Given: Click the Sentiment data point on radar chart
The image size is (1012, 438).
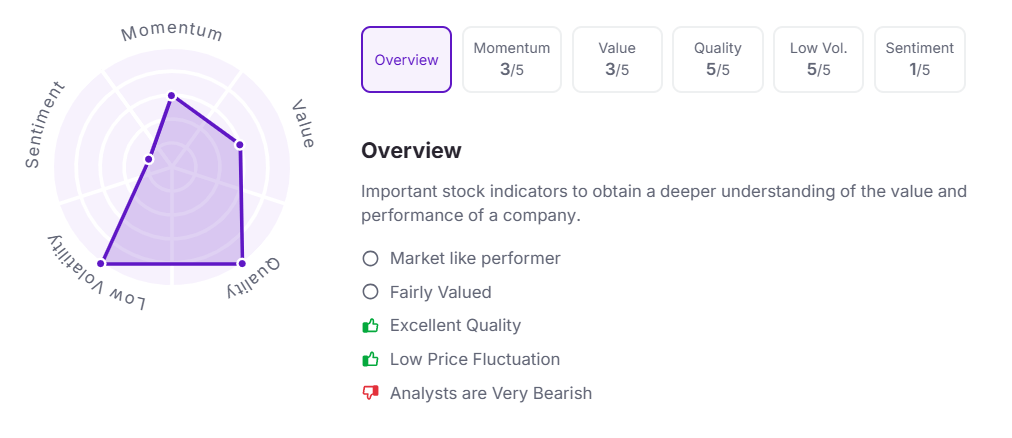Looking at the screenshot, I should pos(149,159).
